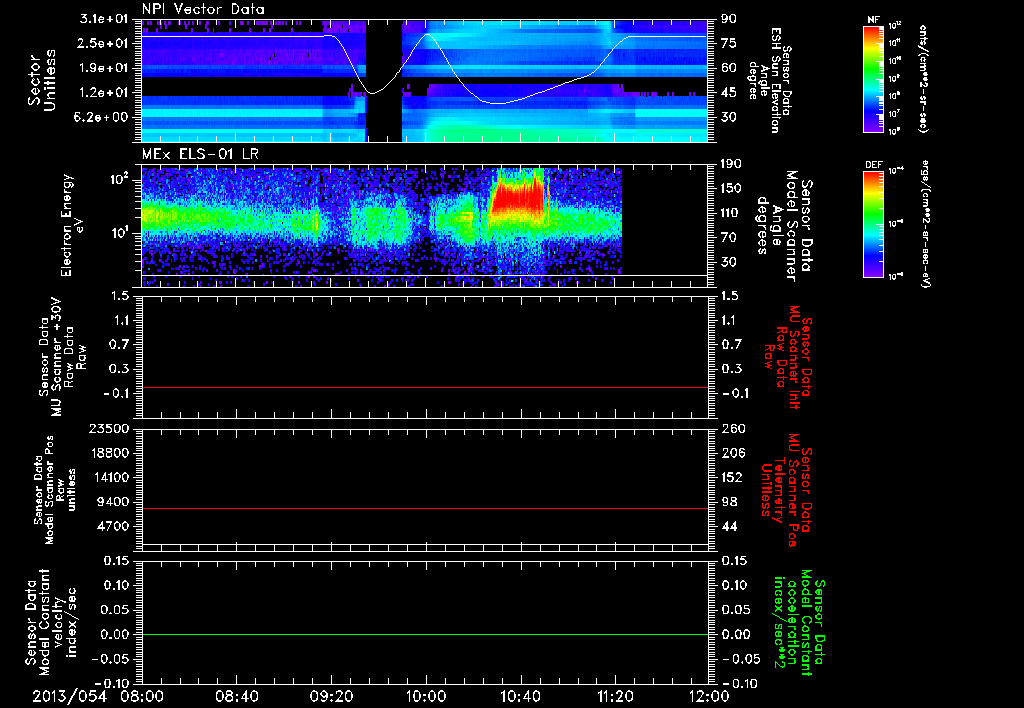This screenshot has width=1024, height=708.
Task: Click the "10:40" time tick label
Action: click(520, 696)
